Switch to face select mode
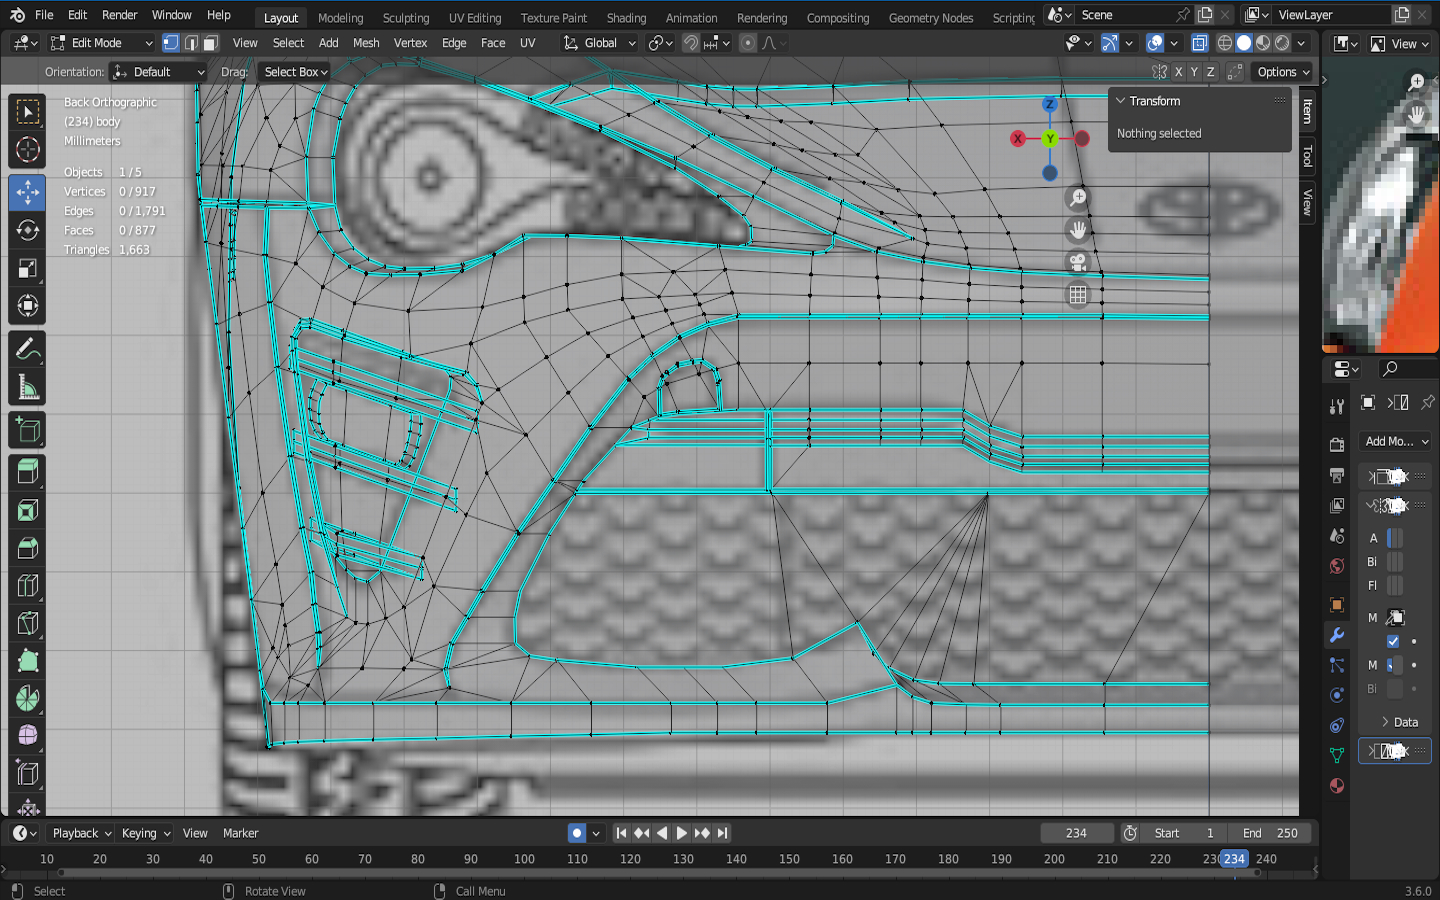 [x=210, y=43]
